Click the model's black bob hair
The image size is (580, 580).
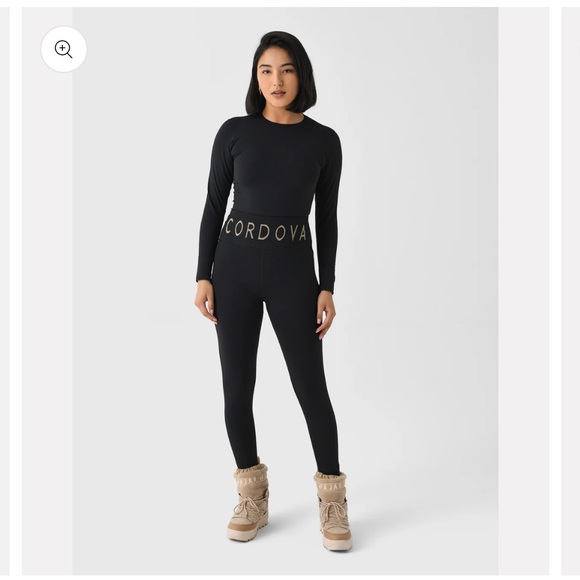point(281,70)
